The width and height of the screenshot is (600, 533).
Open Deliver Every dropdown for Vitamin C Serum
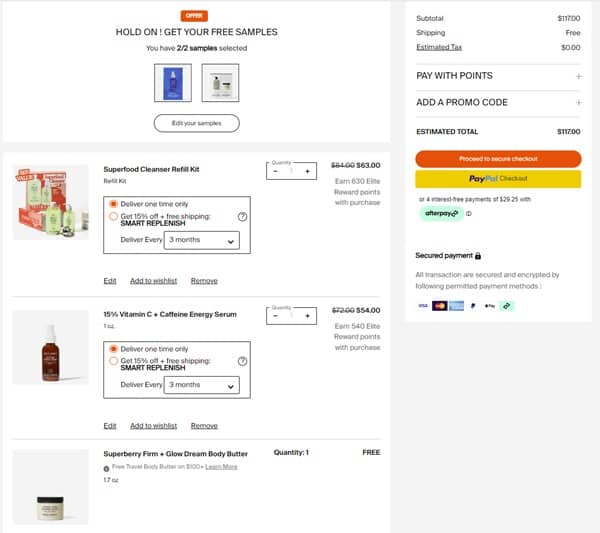[x=203, y=385]
